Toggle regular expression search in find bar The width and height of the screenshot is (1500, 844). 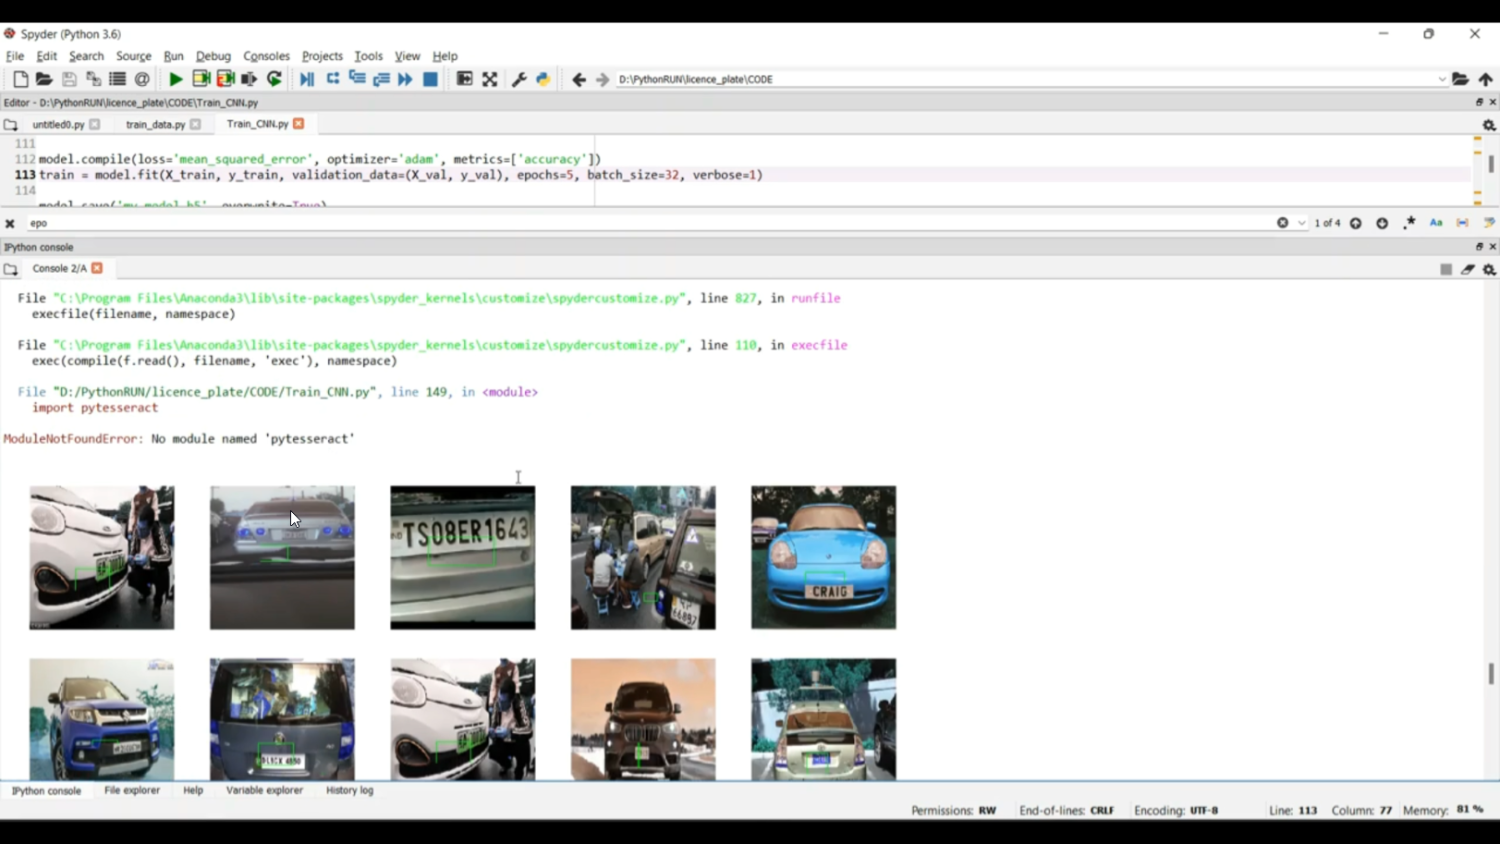point(1408,222)
